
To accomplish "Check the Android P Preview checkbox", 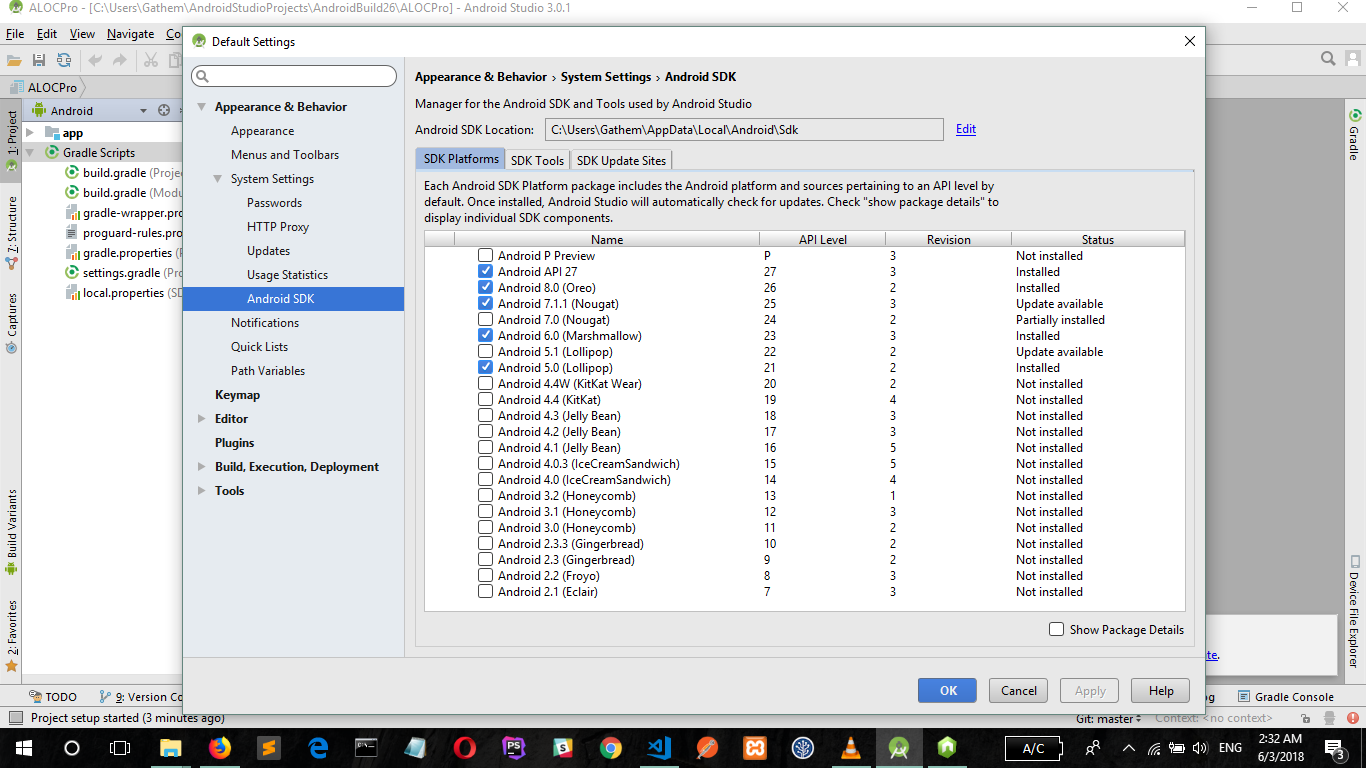I will point(485,256).
